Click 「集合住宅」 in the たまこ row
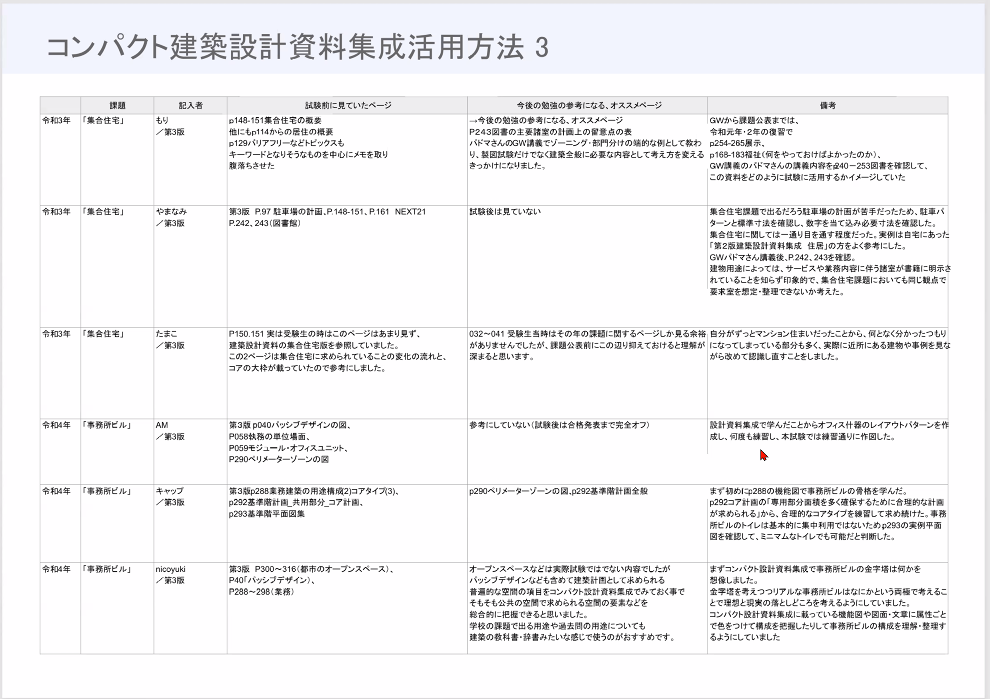Viewport: 990px width, 699px height. click(103, 333)
